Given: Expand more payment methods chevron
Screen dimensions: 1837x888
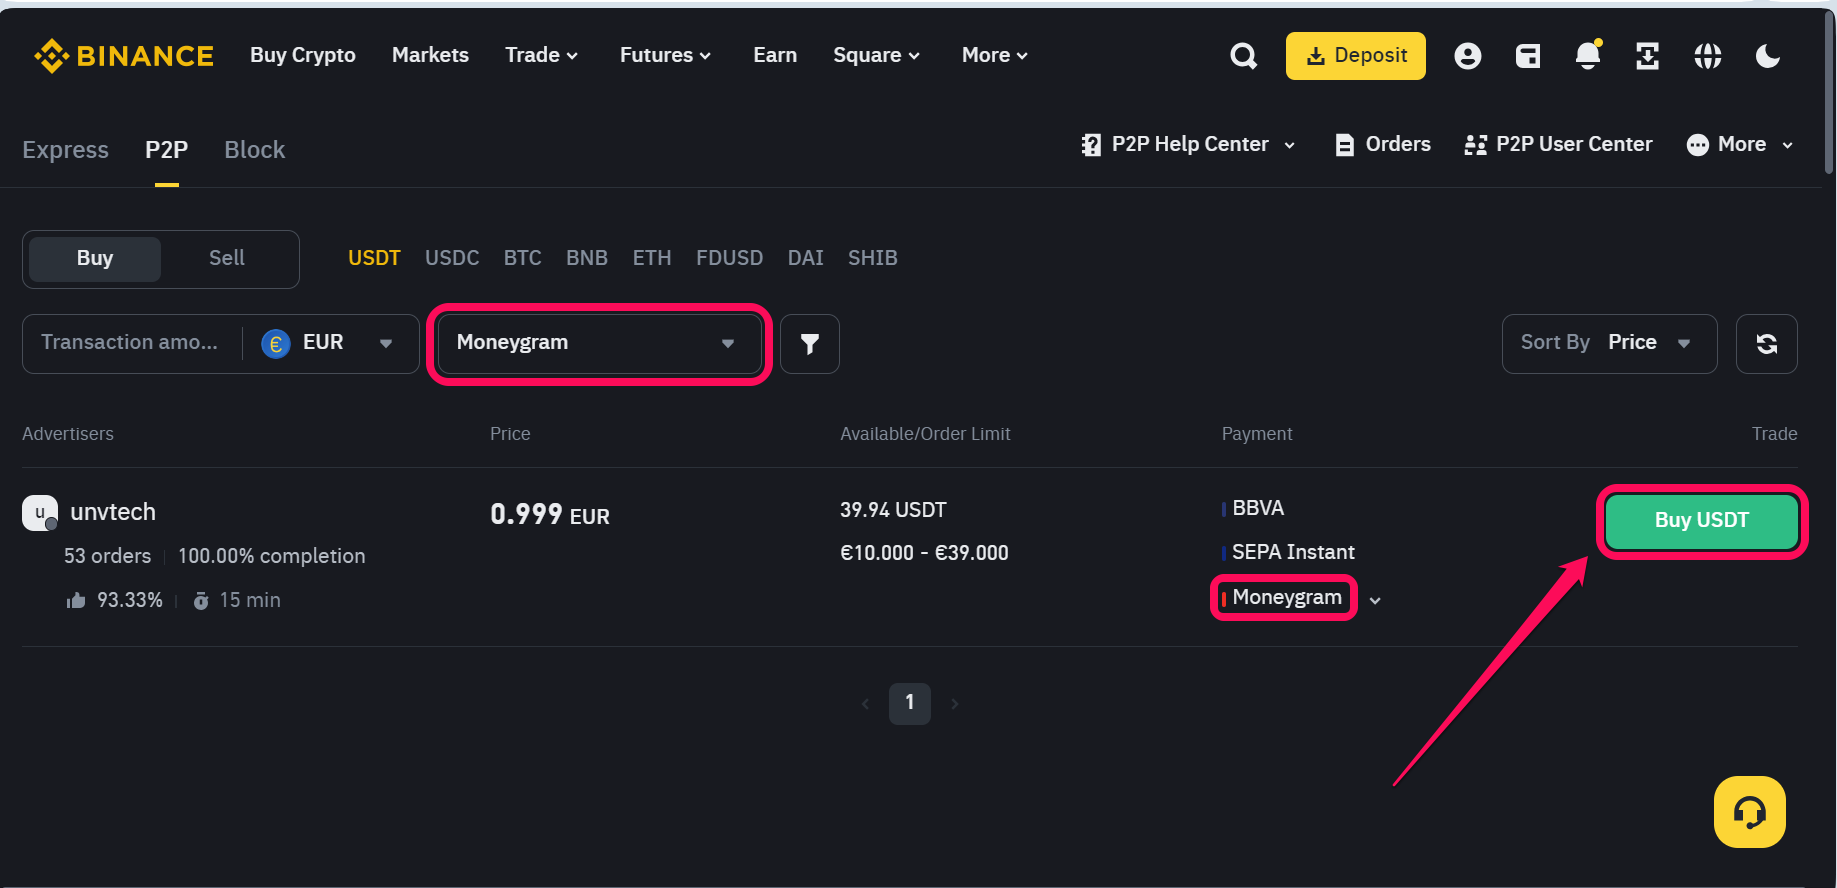Looking at the screenshot, I should point(1375,601).
